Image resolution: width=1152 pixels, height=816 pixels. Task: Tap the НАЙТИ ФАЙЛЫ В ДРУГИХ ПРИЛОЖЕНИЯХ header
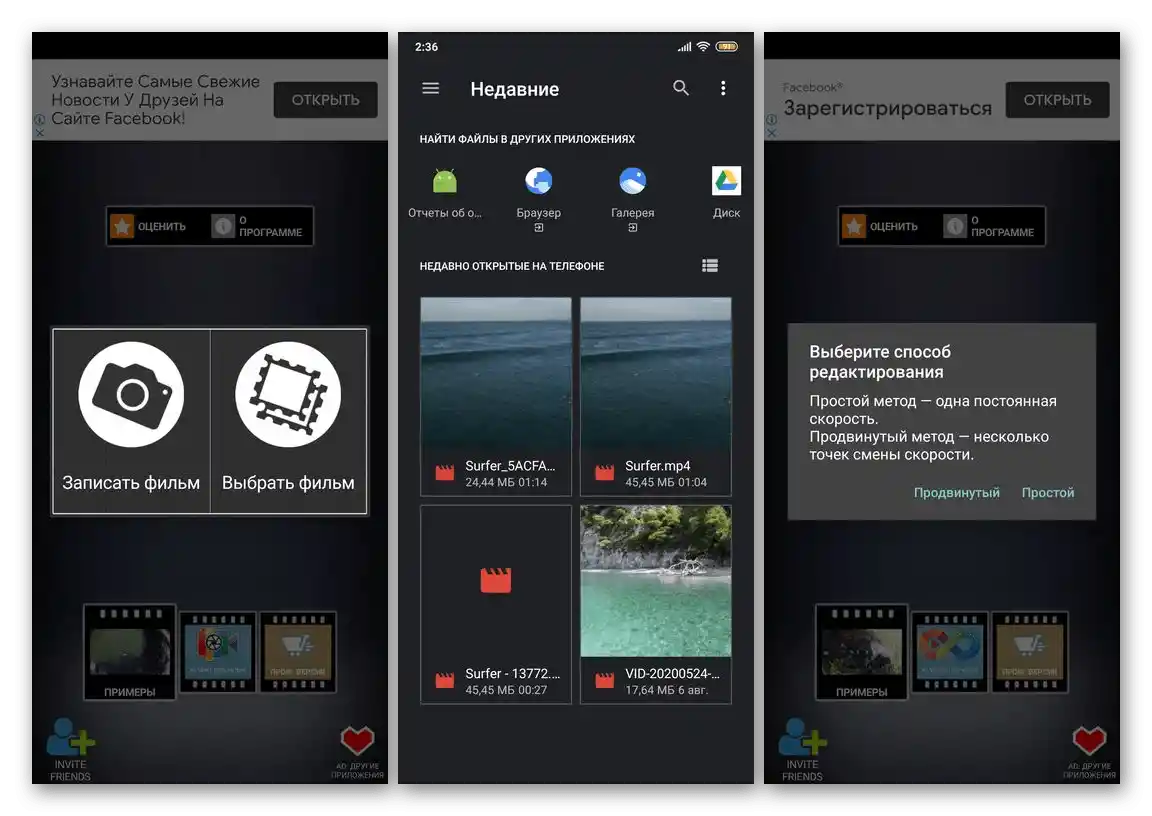(527, 139)
